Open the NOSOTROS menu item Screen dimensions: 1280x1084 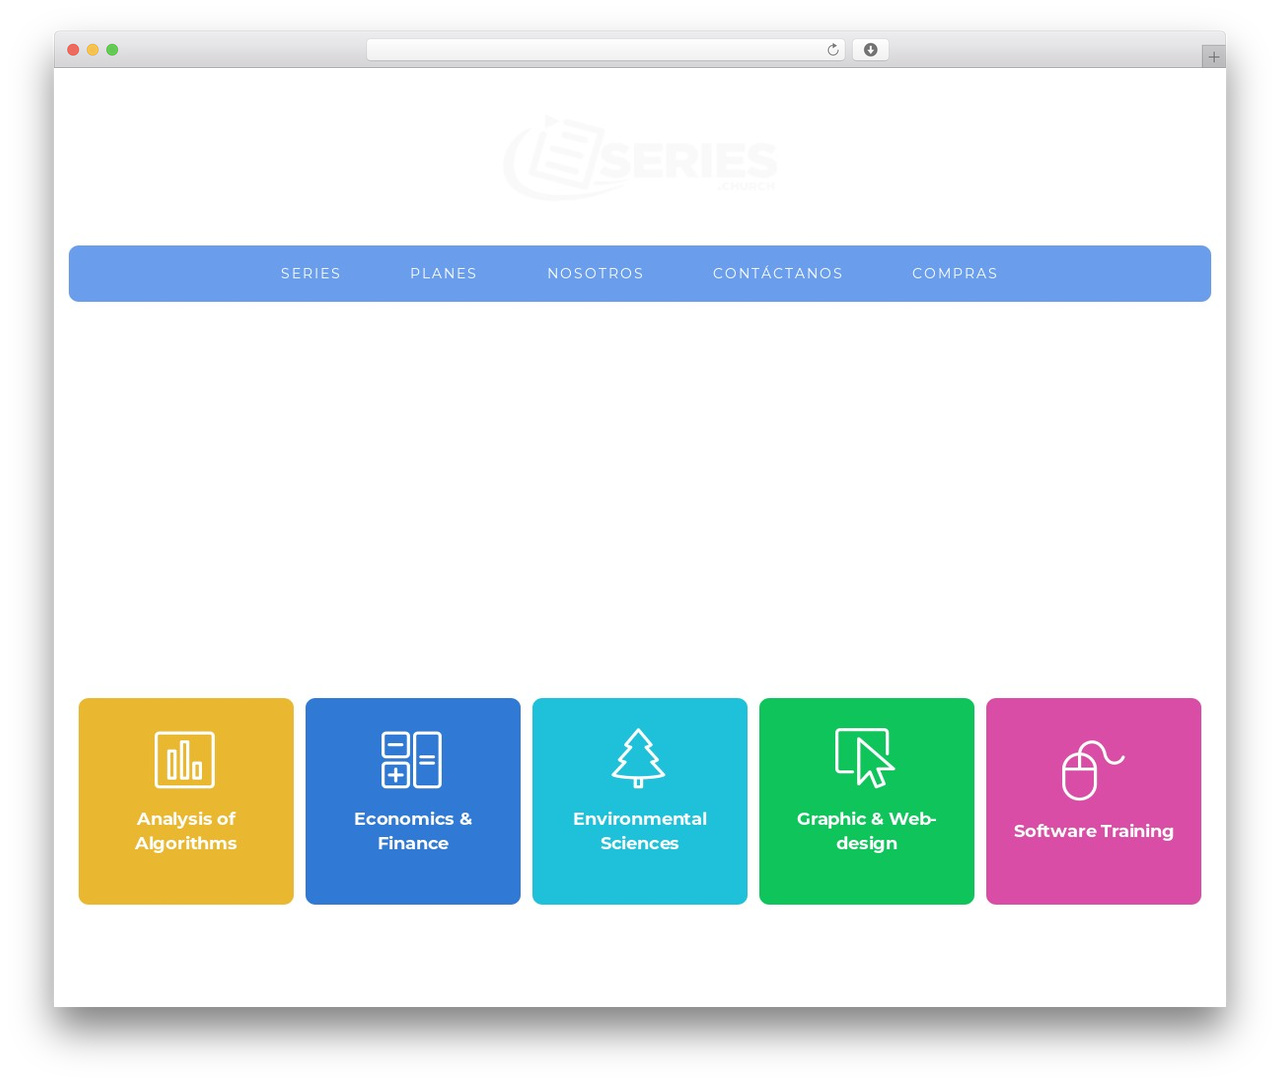[x=596, y=273]
